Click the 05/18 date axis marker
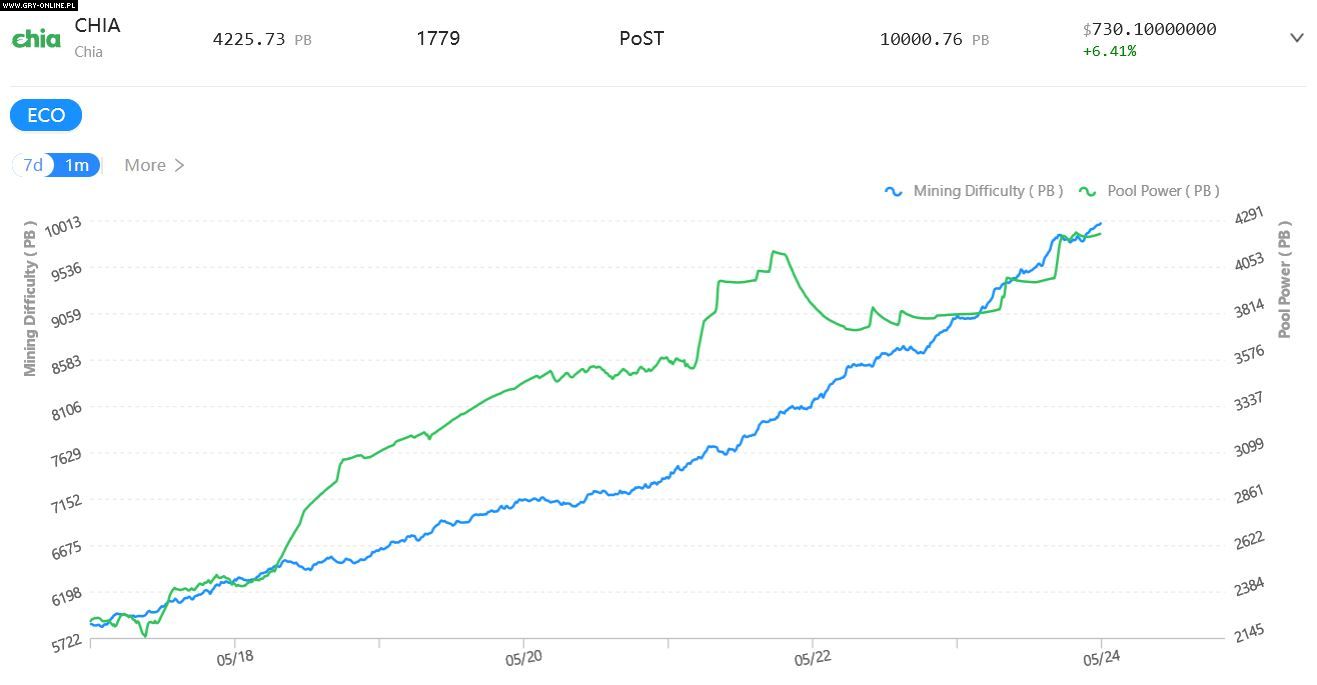The width and height of the screenshot is (1317, 685). [x=235, y=660]
